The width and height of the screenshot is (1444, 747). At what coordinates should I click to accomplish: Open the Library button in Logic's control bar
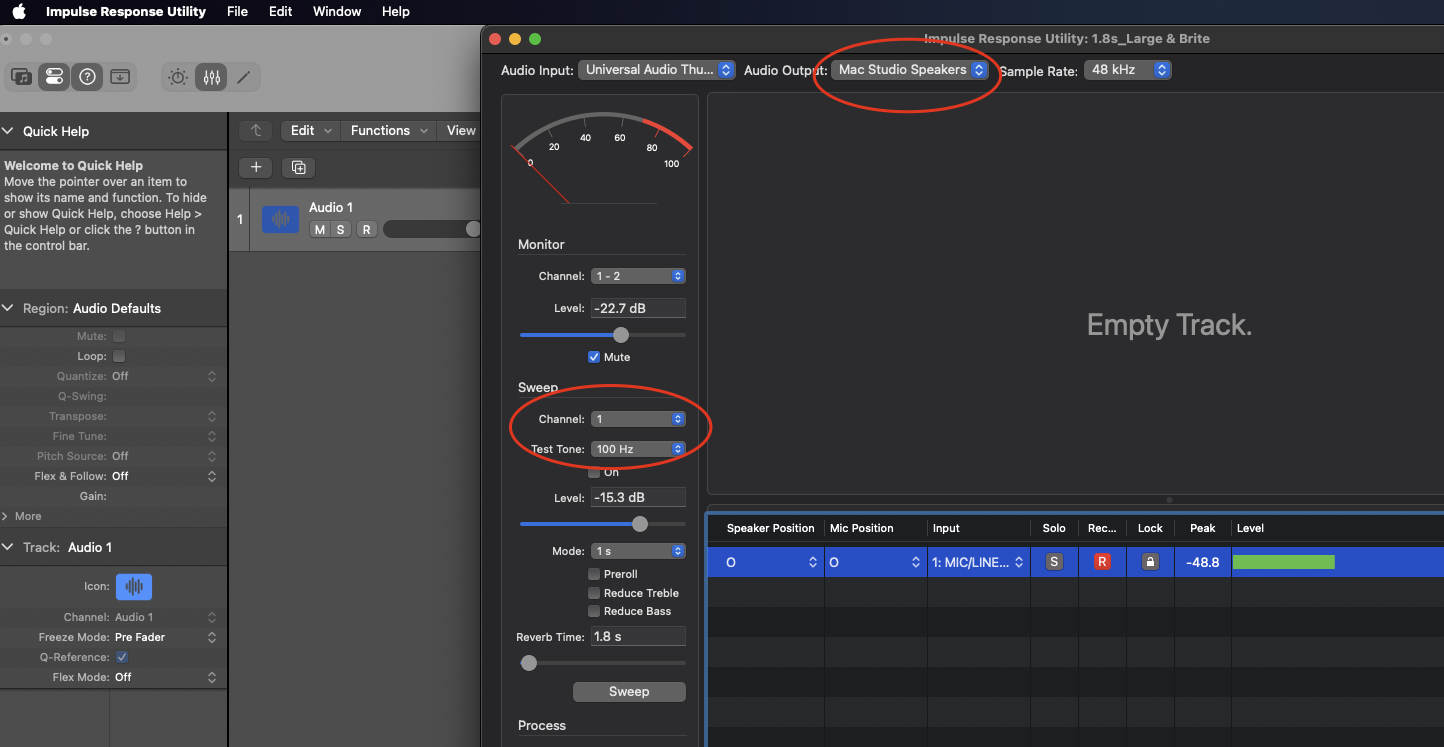click(x=21, y=77)
